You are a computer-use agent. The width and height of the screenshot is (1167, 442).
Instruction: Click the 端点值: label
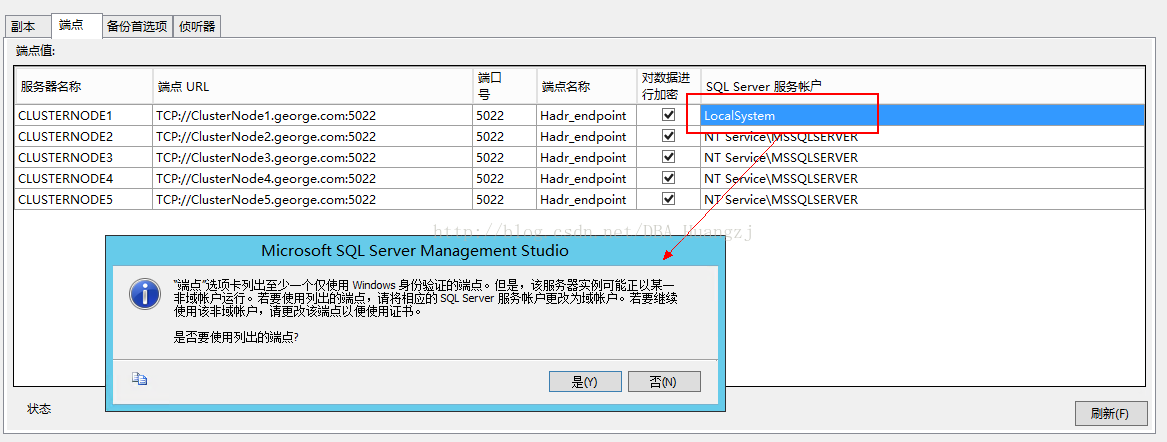(36, 51)
